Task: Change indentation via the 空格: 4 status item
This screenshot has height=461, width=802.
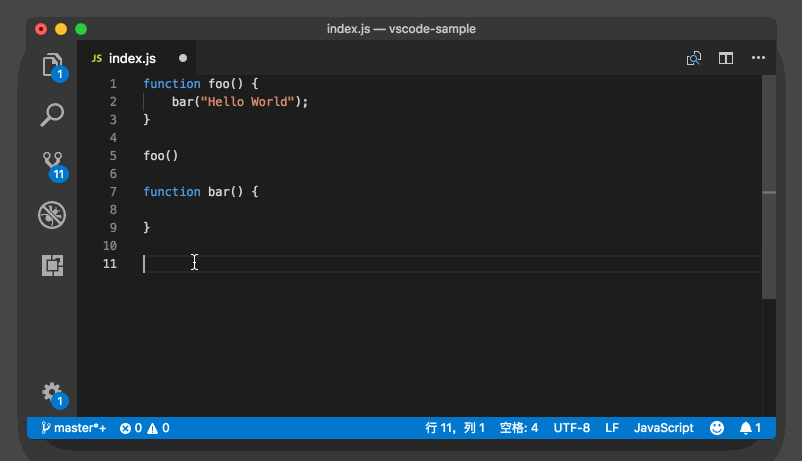Action: 519,428
